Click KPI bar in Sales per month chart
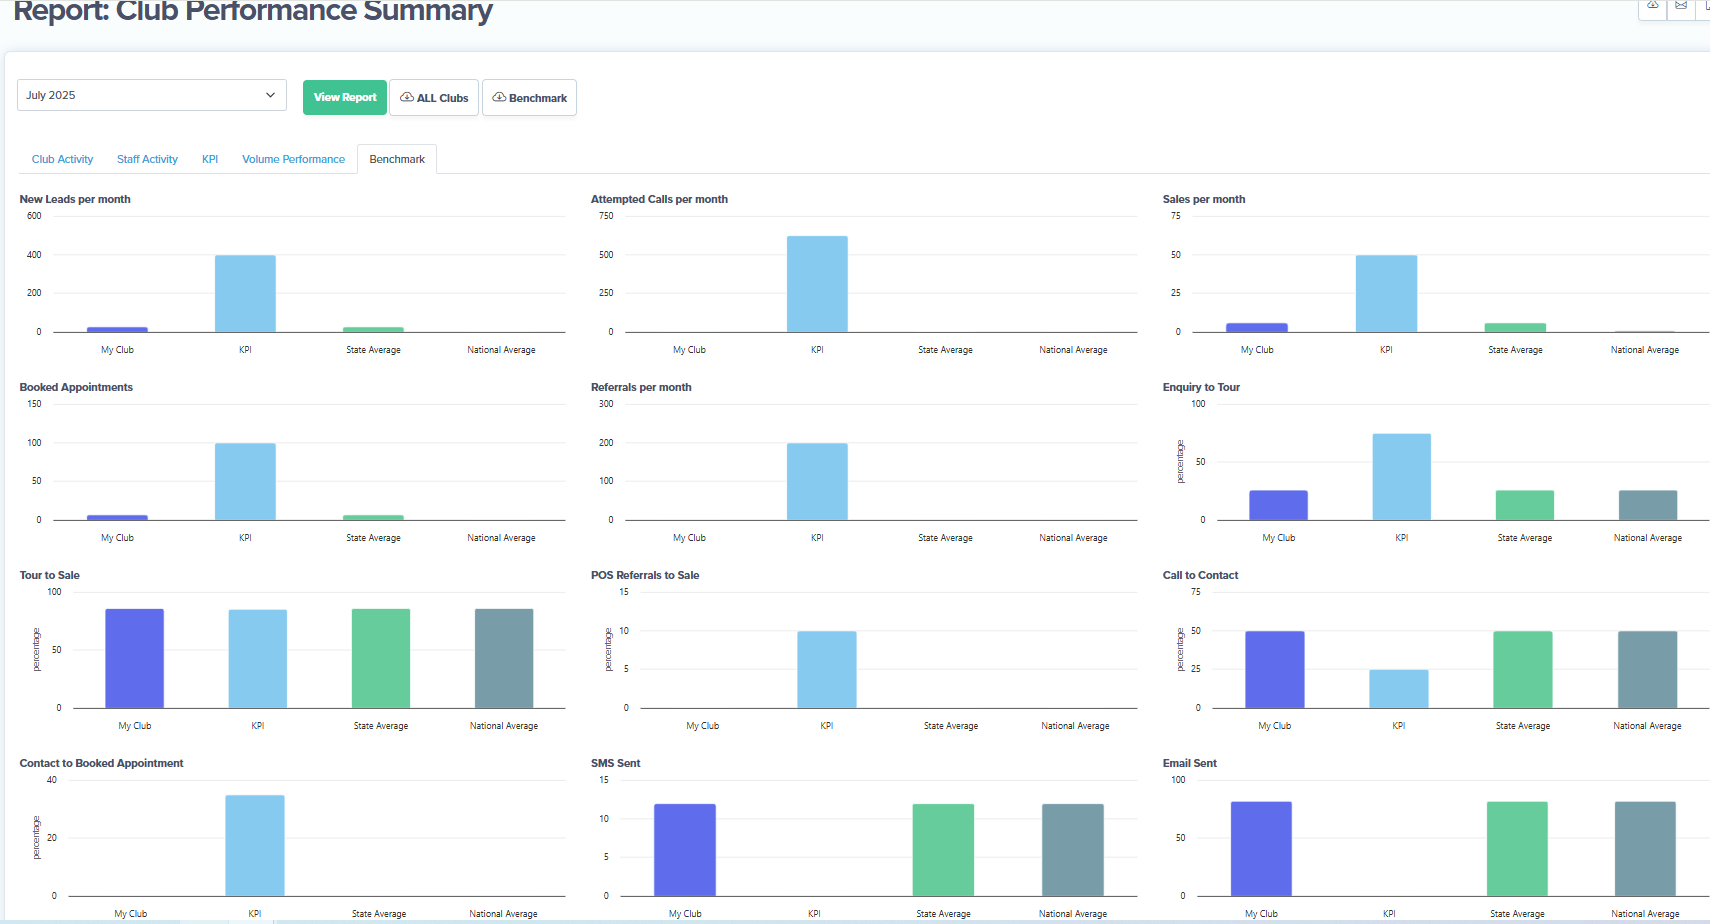The height and width of the screenshot is (924, 1710). (1386, 294)
